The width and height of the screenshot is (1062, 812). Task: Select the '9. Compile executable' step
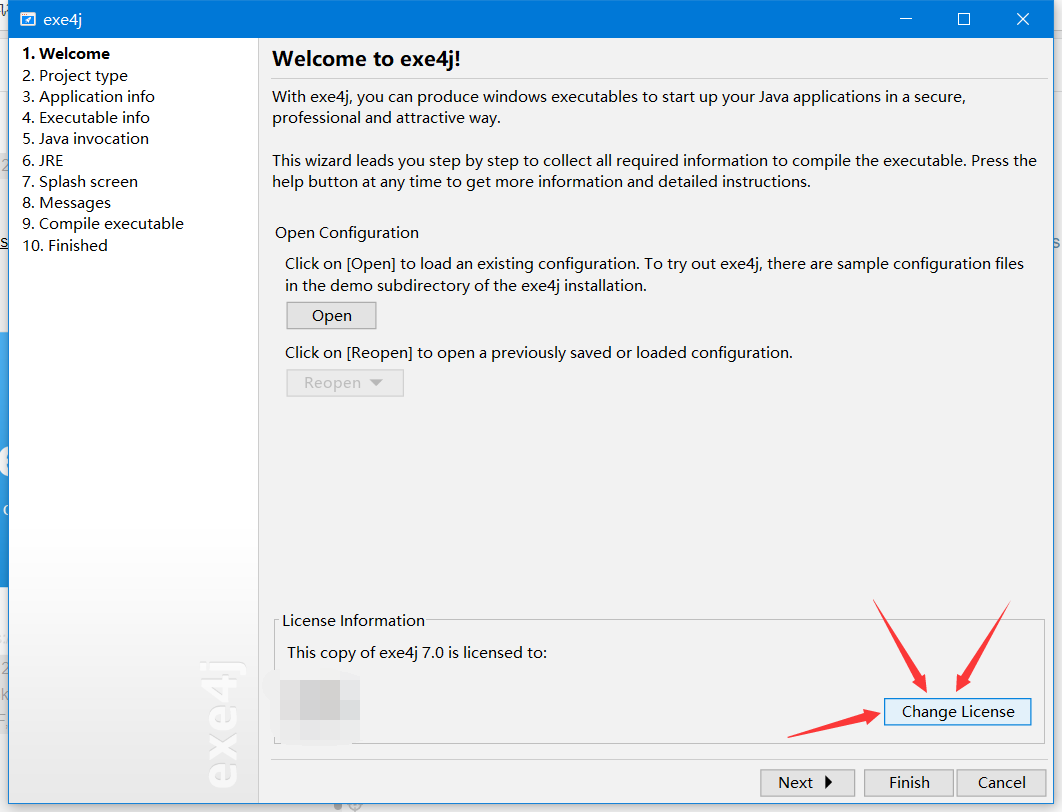coord(103,223)
